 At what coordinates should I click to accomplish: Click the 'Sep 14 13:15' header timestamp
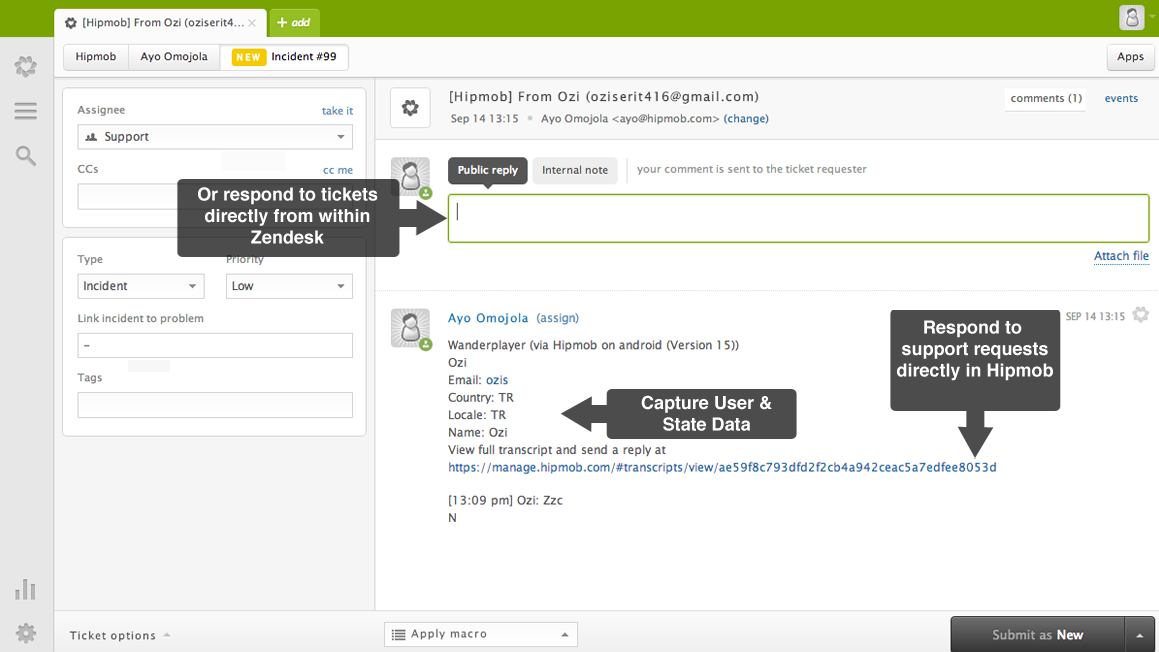pos(484,118)
